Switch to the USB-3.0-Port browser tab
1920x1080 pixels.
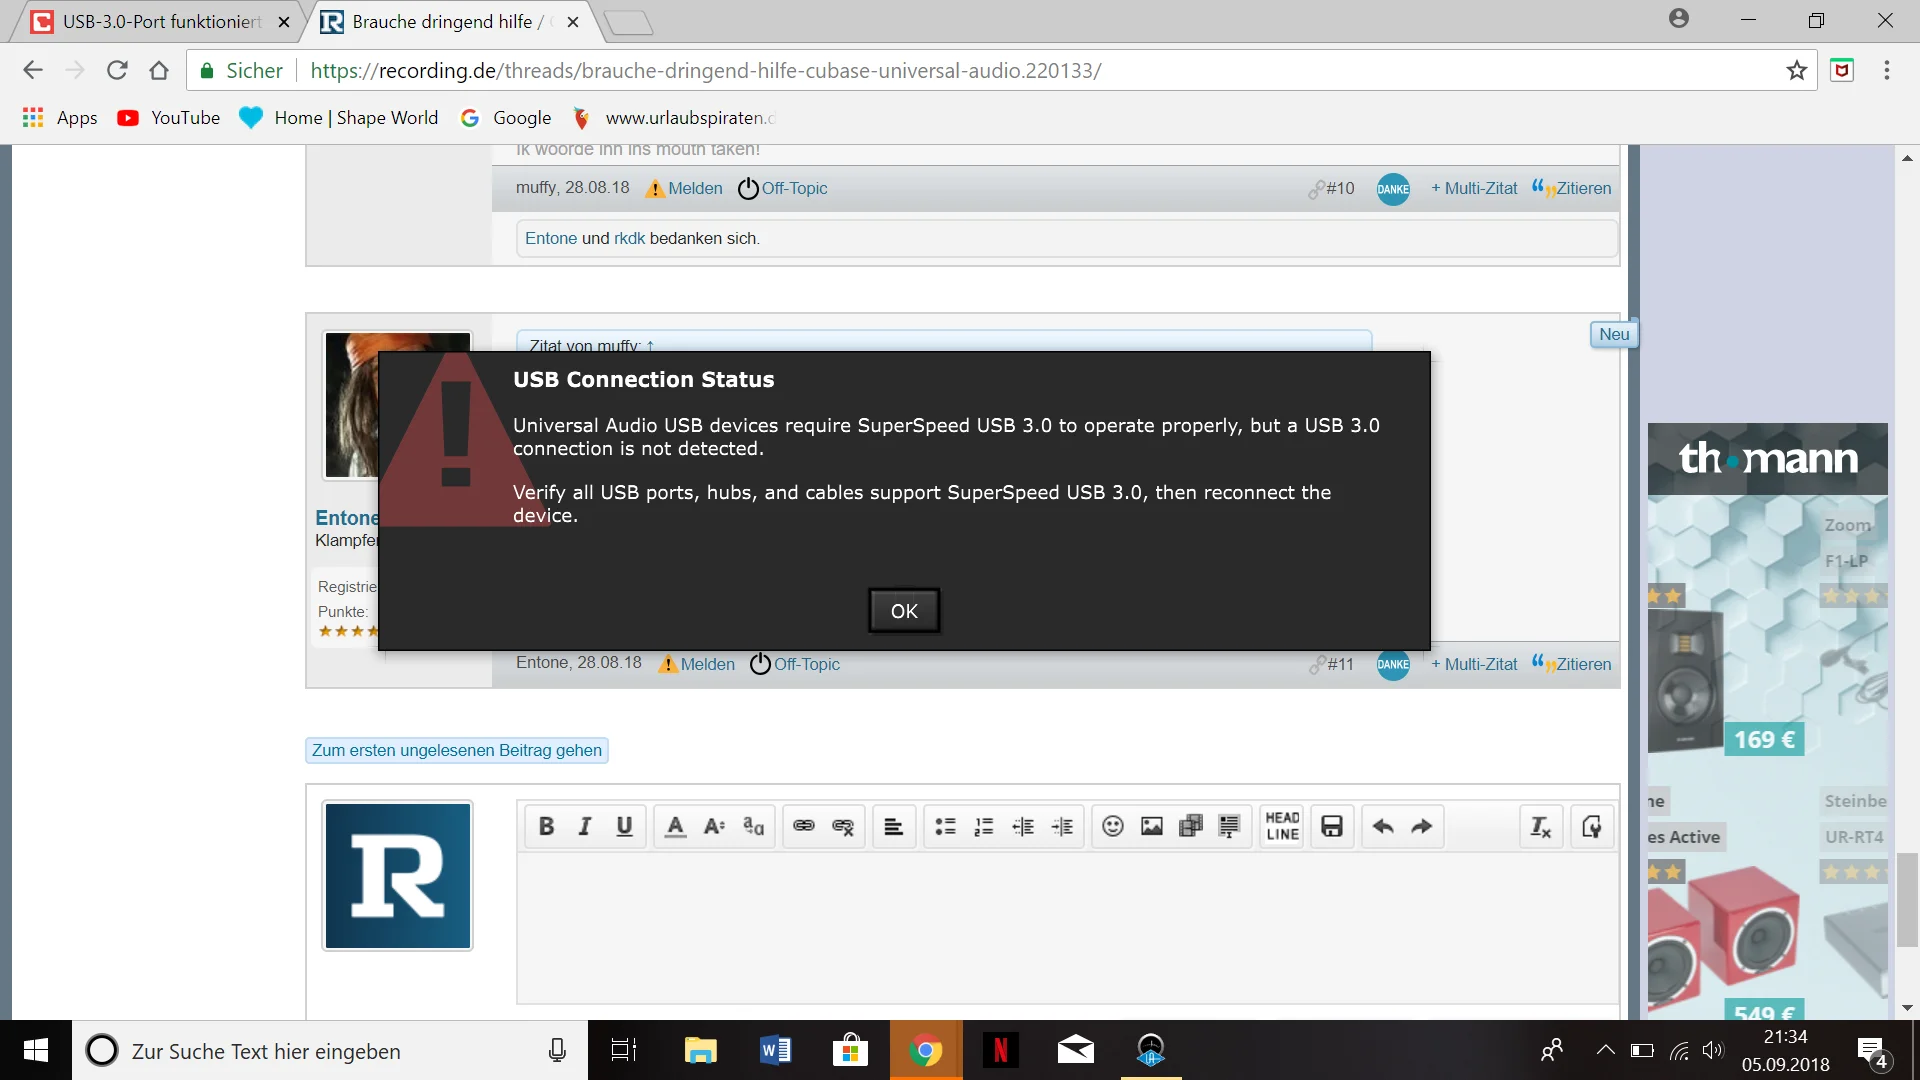click(160, 22)
